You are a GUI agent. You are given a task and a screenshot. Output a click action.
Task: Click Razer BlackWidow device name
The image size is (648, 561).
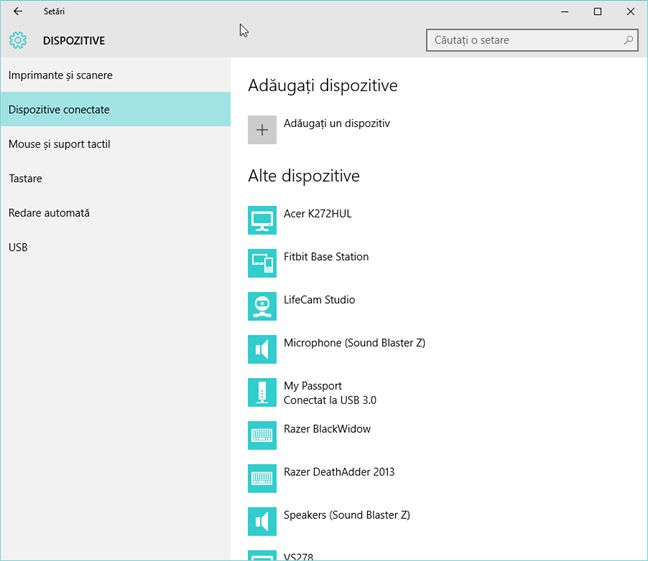point(327,429)
